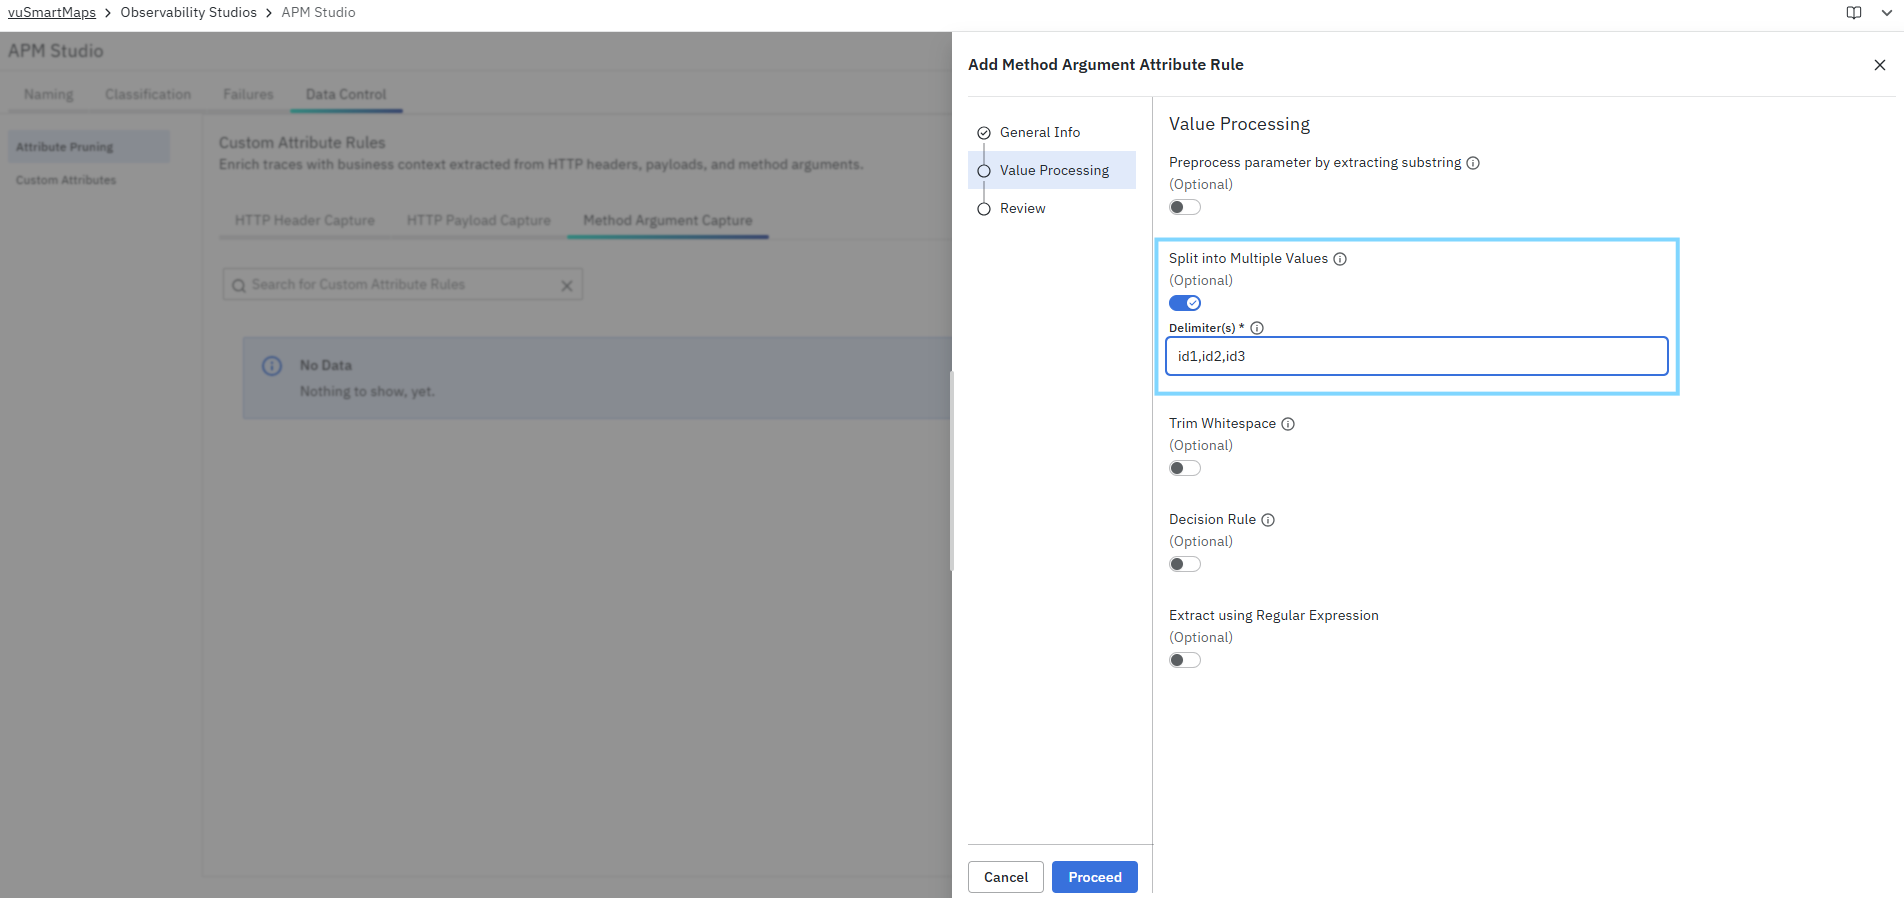Select Method Argument Capture tab
The width and height of the screenshot is (1904, 898).
[668, 220]
